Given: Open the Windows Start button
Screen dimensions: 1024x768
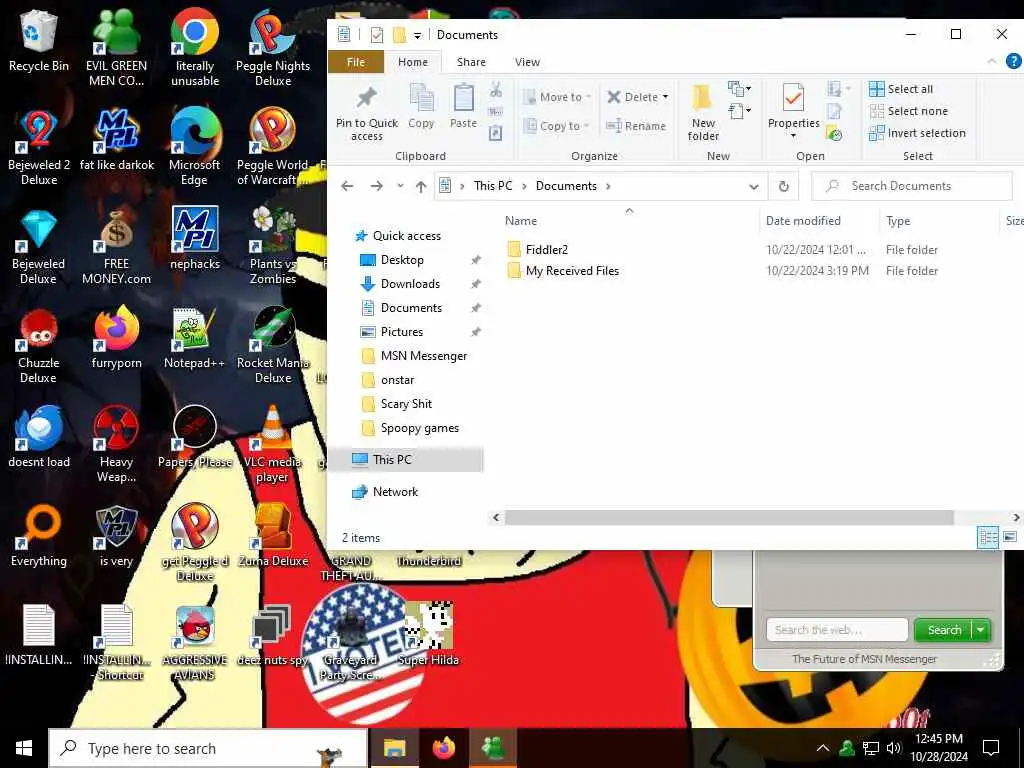Looking at the screenshot, I should pos(24,748).
